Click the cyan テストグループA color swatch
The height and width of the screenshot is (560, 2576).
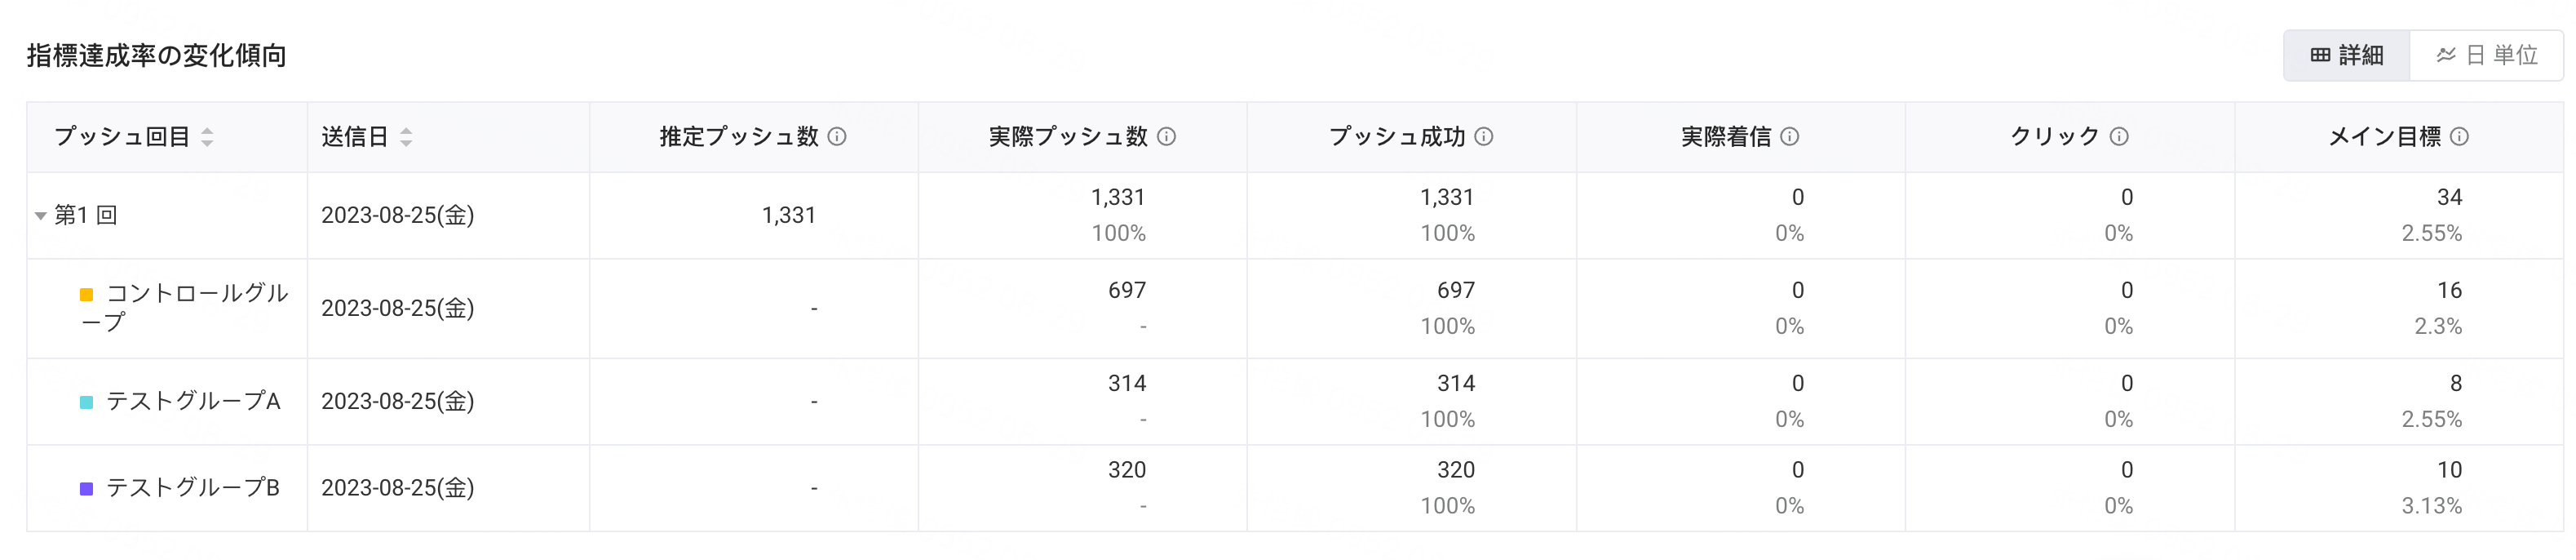coord(87,402)
